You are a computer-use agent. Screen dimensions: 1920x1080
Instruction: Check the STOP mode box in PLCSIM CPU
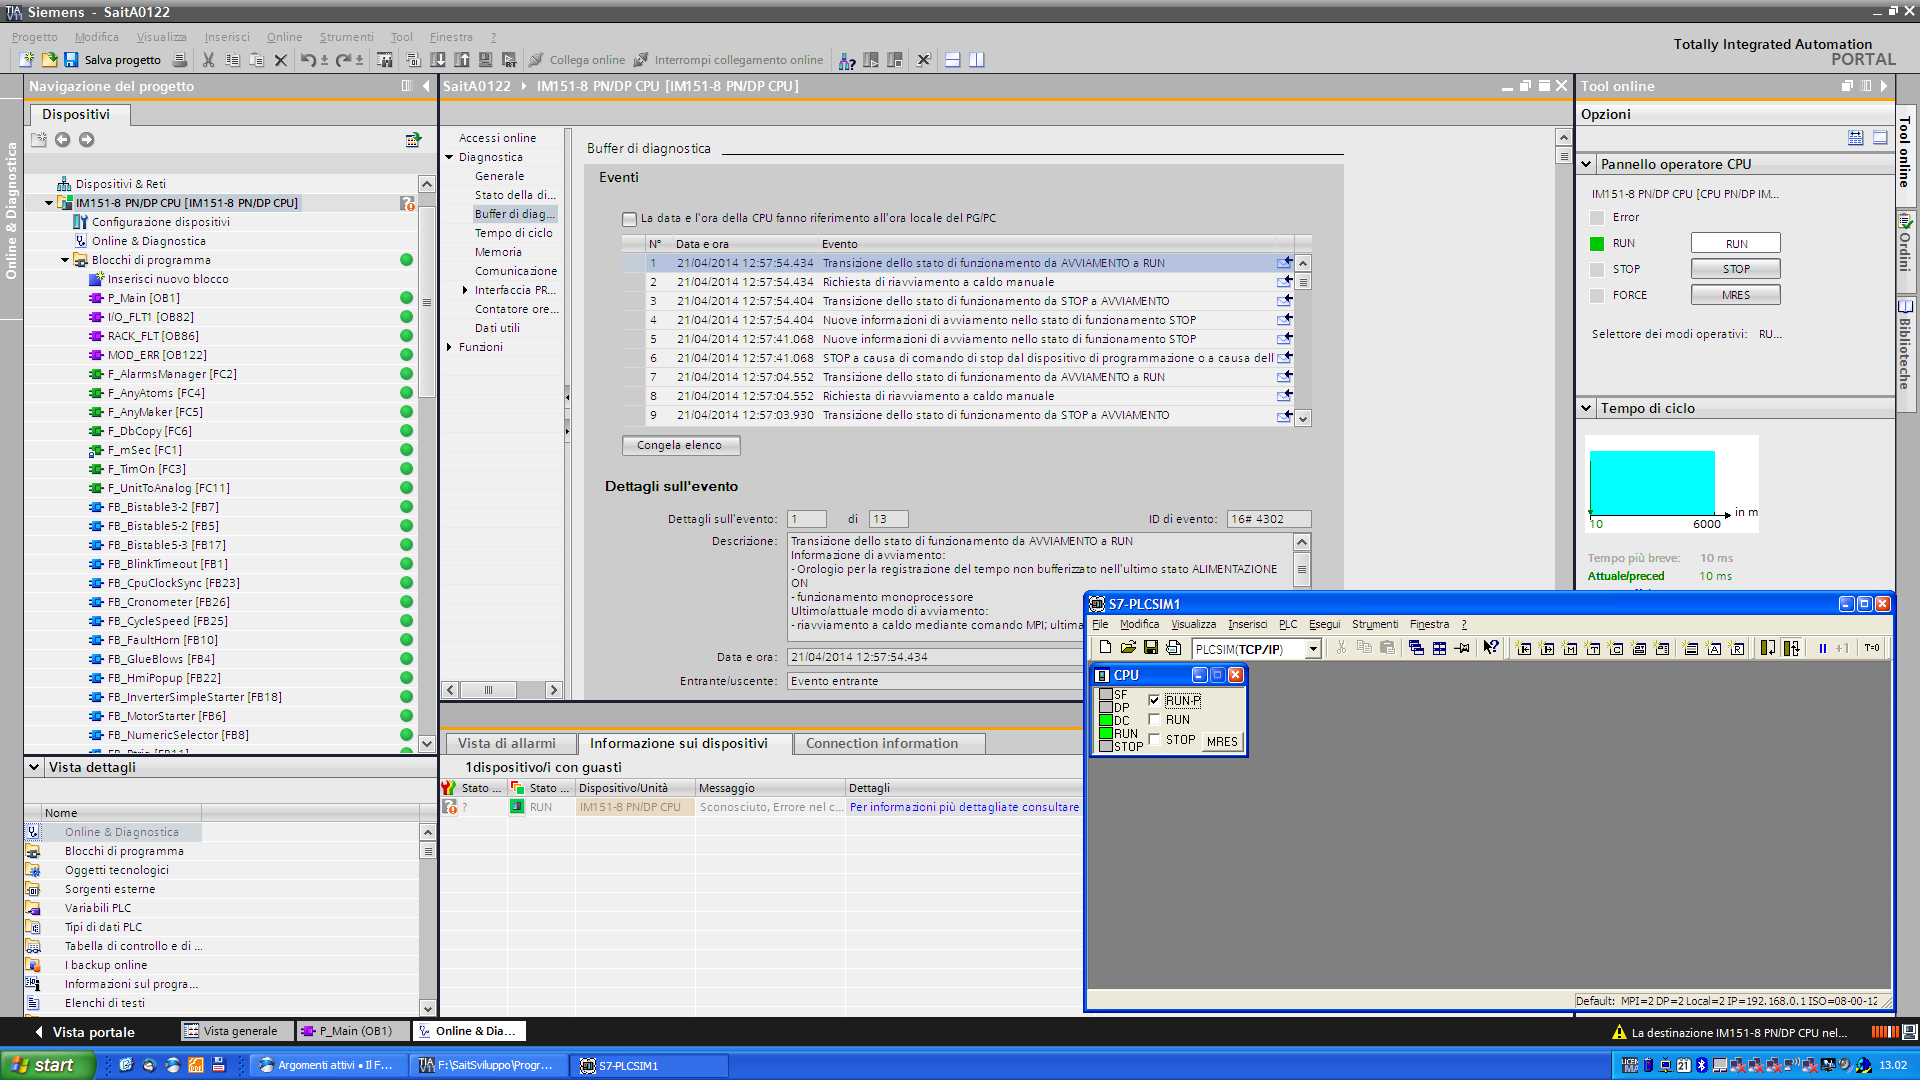point(1155,740)
